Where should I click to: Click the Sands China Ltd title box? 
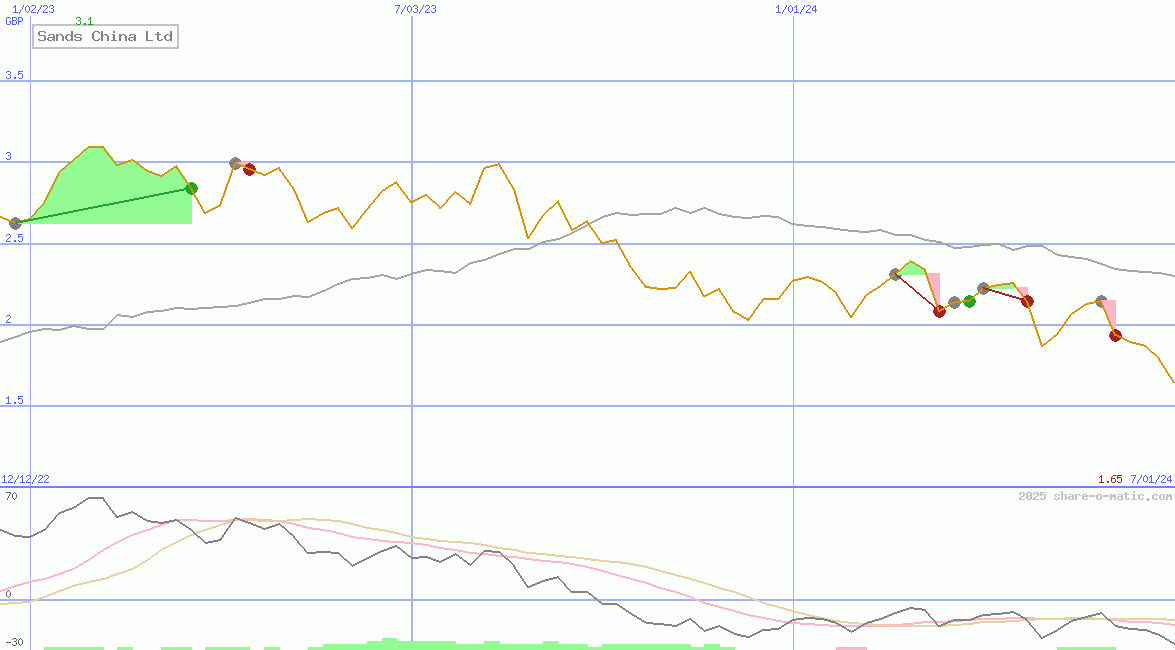[x=104, y=36]
